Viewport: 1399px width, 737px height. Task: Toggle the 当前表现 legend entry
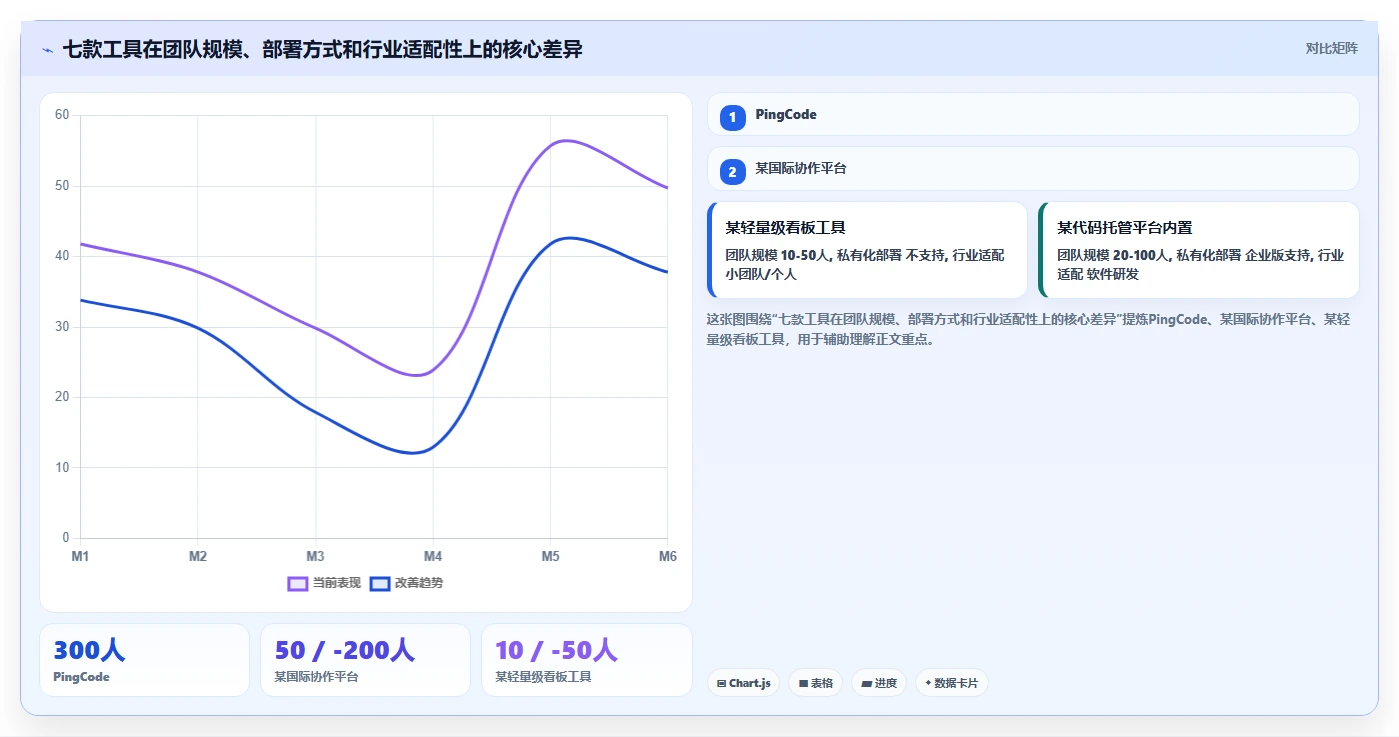tap(324, 583)
